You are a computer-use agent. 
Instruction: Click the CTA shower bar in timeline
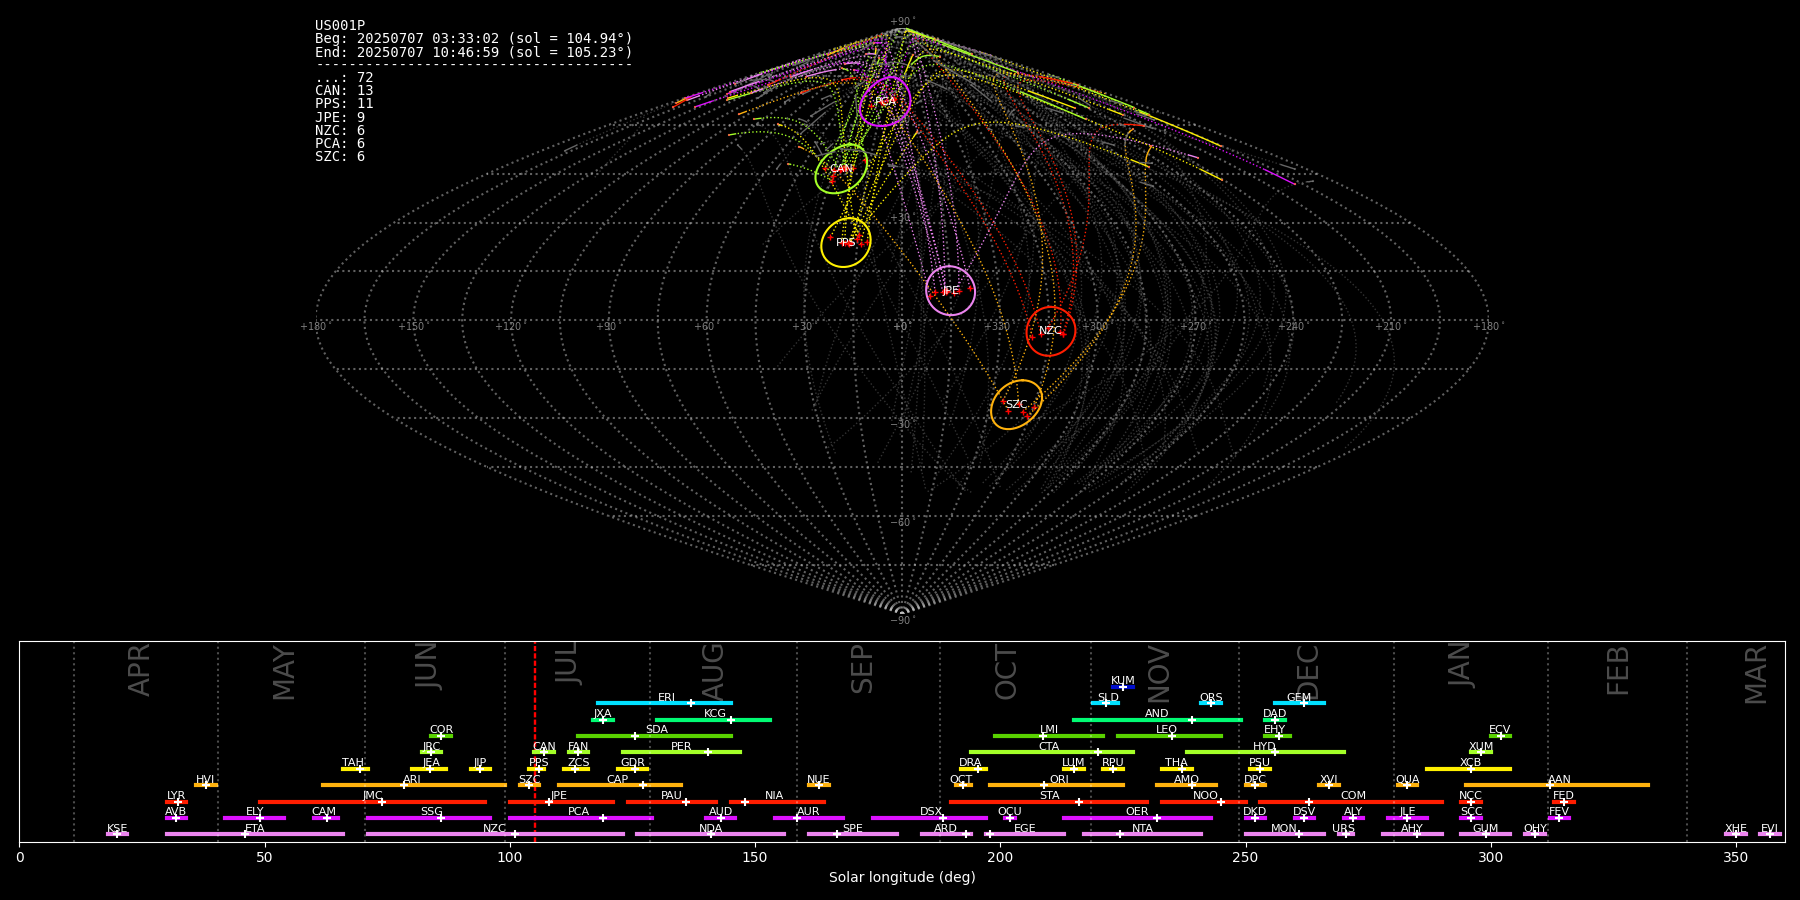[x=1052, y=752]
